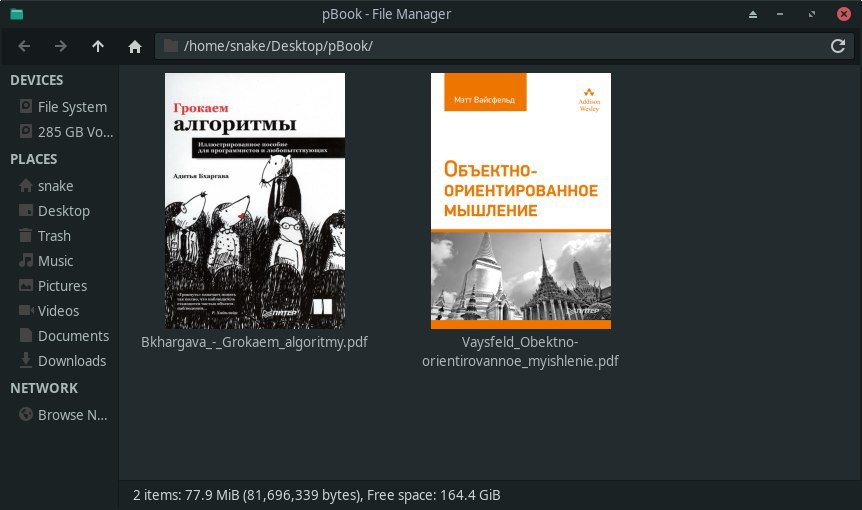
Task: Click the status bar text showing 2 items
Action: point(317,495)
